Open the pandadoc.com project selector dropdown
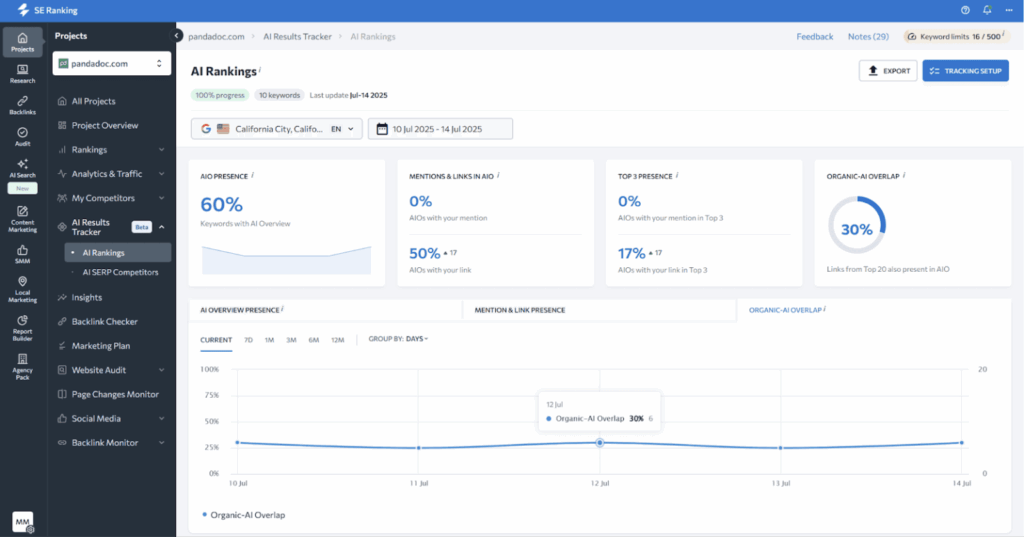1024x537 pixels. [110, 64]
